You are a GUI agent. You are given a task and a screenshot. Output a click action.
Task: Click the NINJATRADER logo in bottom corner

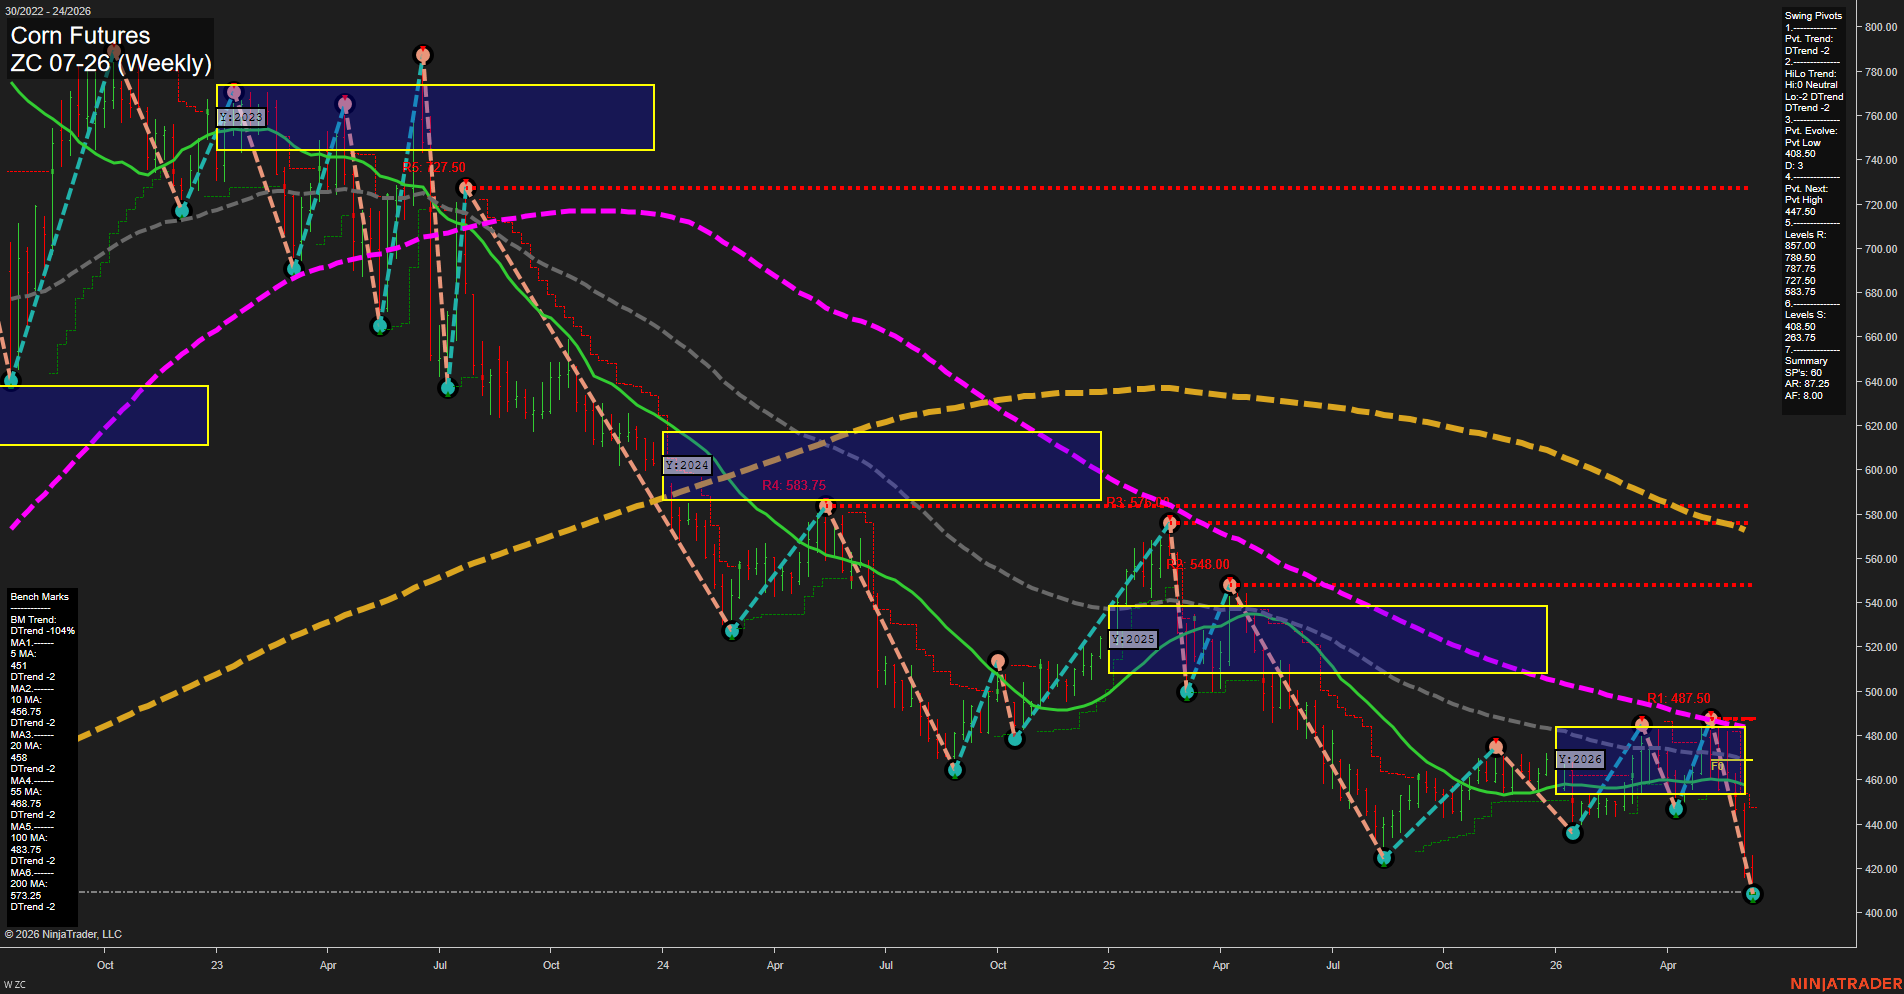click(1846, 984)
